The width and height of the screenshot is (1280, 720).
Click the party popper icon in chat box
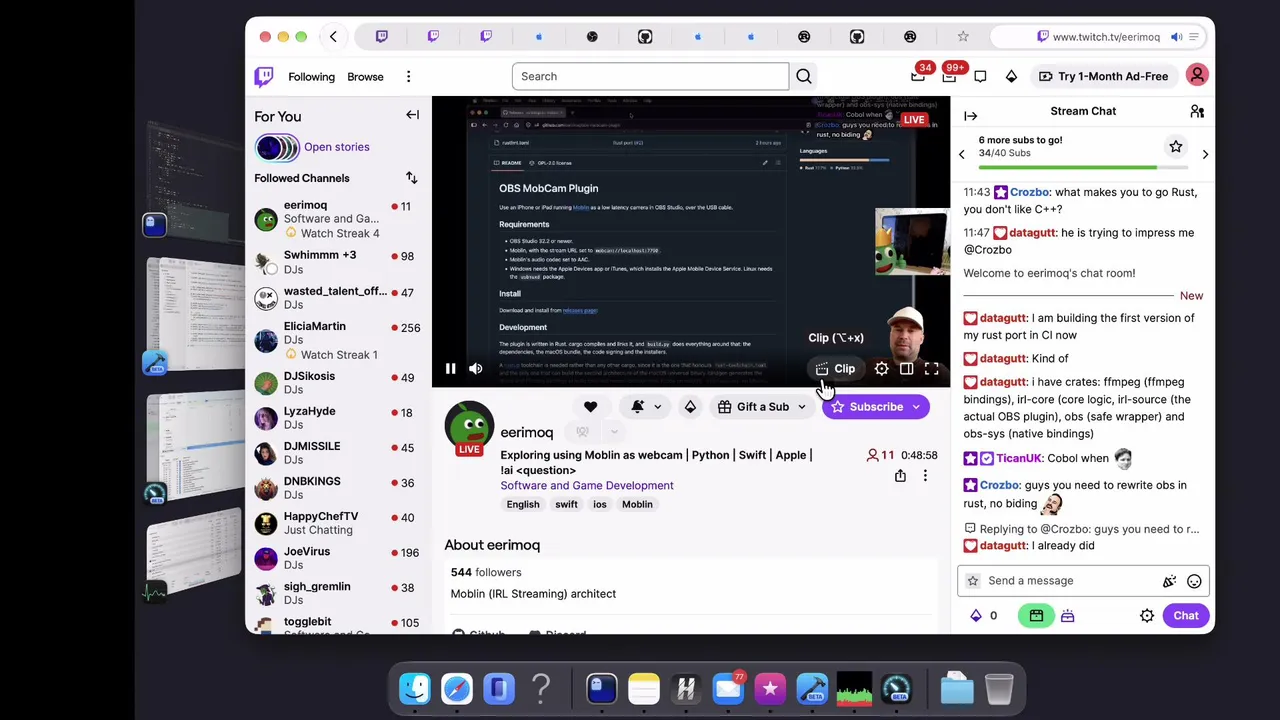(x=1169, y=581)
